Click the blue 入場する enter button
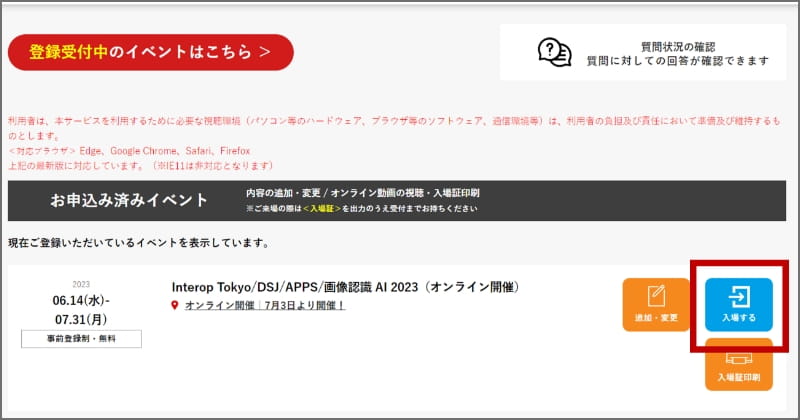Viewport: 800px width, 420px height. pos(739,305)
